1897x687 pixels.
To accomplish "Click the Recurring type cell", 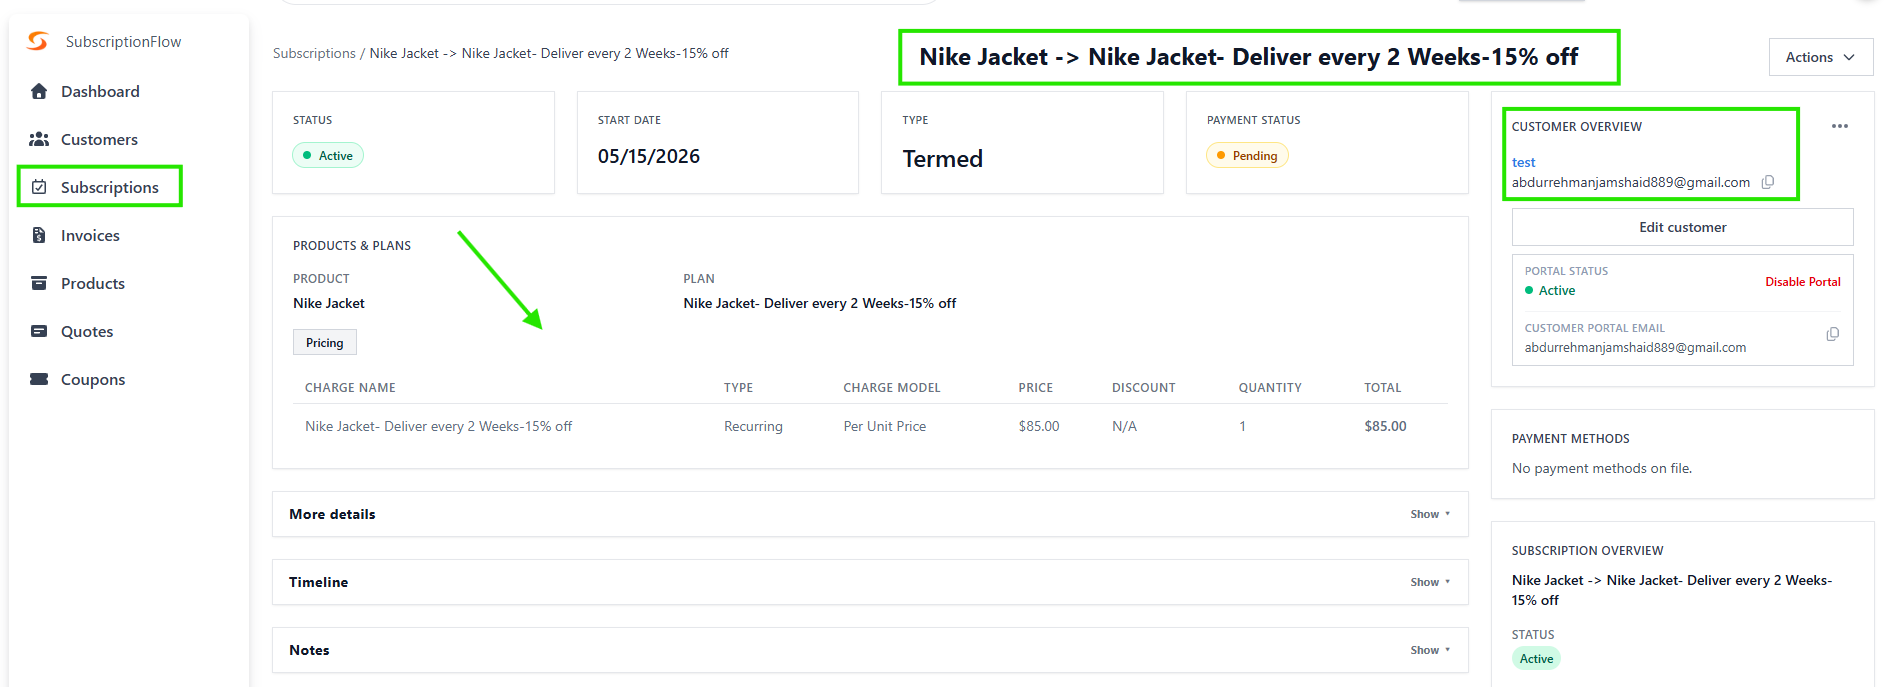I will coord(753,426).
